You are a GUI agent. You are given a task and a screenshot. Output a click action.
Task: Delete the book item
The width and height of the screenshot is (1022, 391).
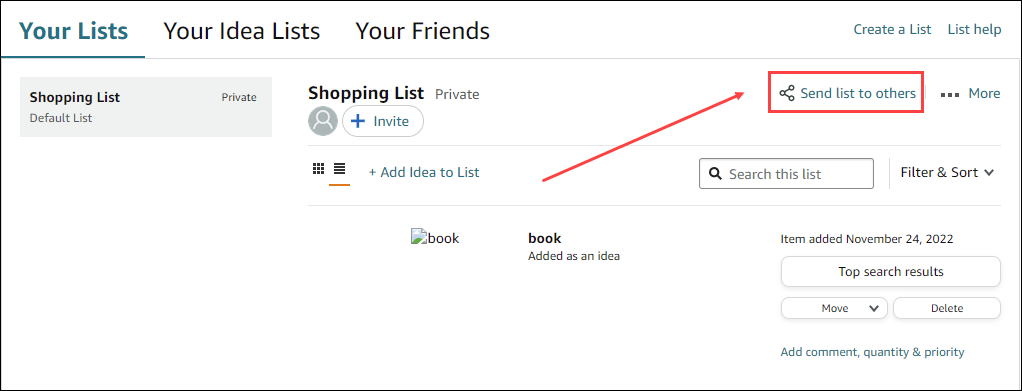tap(946, 308)
